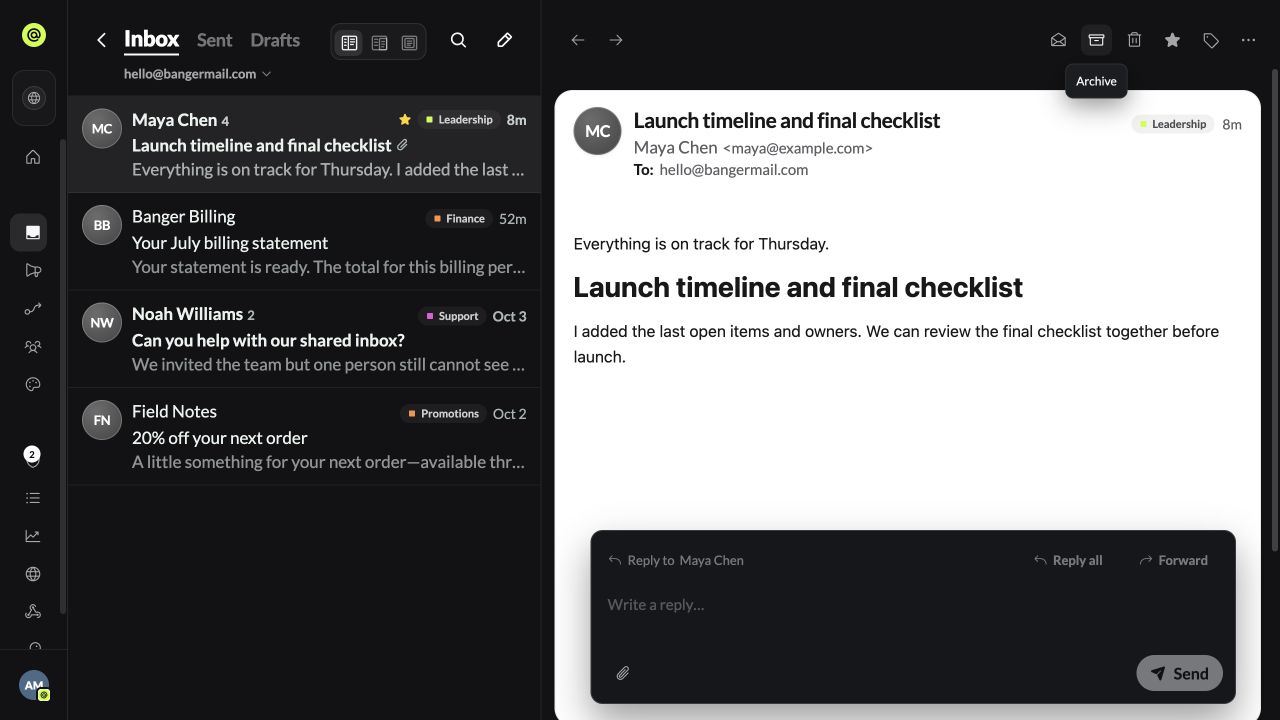1280x720 pixels.
Task: Open the three-dot more actions menu
Action: click(1248, 40)
